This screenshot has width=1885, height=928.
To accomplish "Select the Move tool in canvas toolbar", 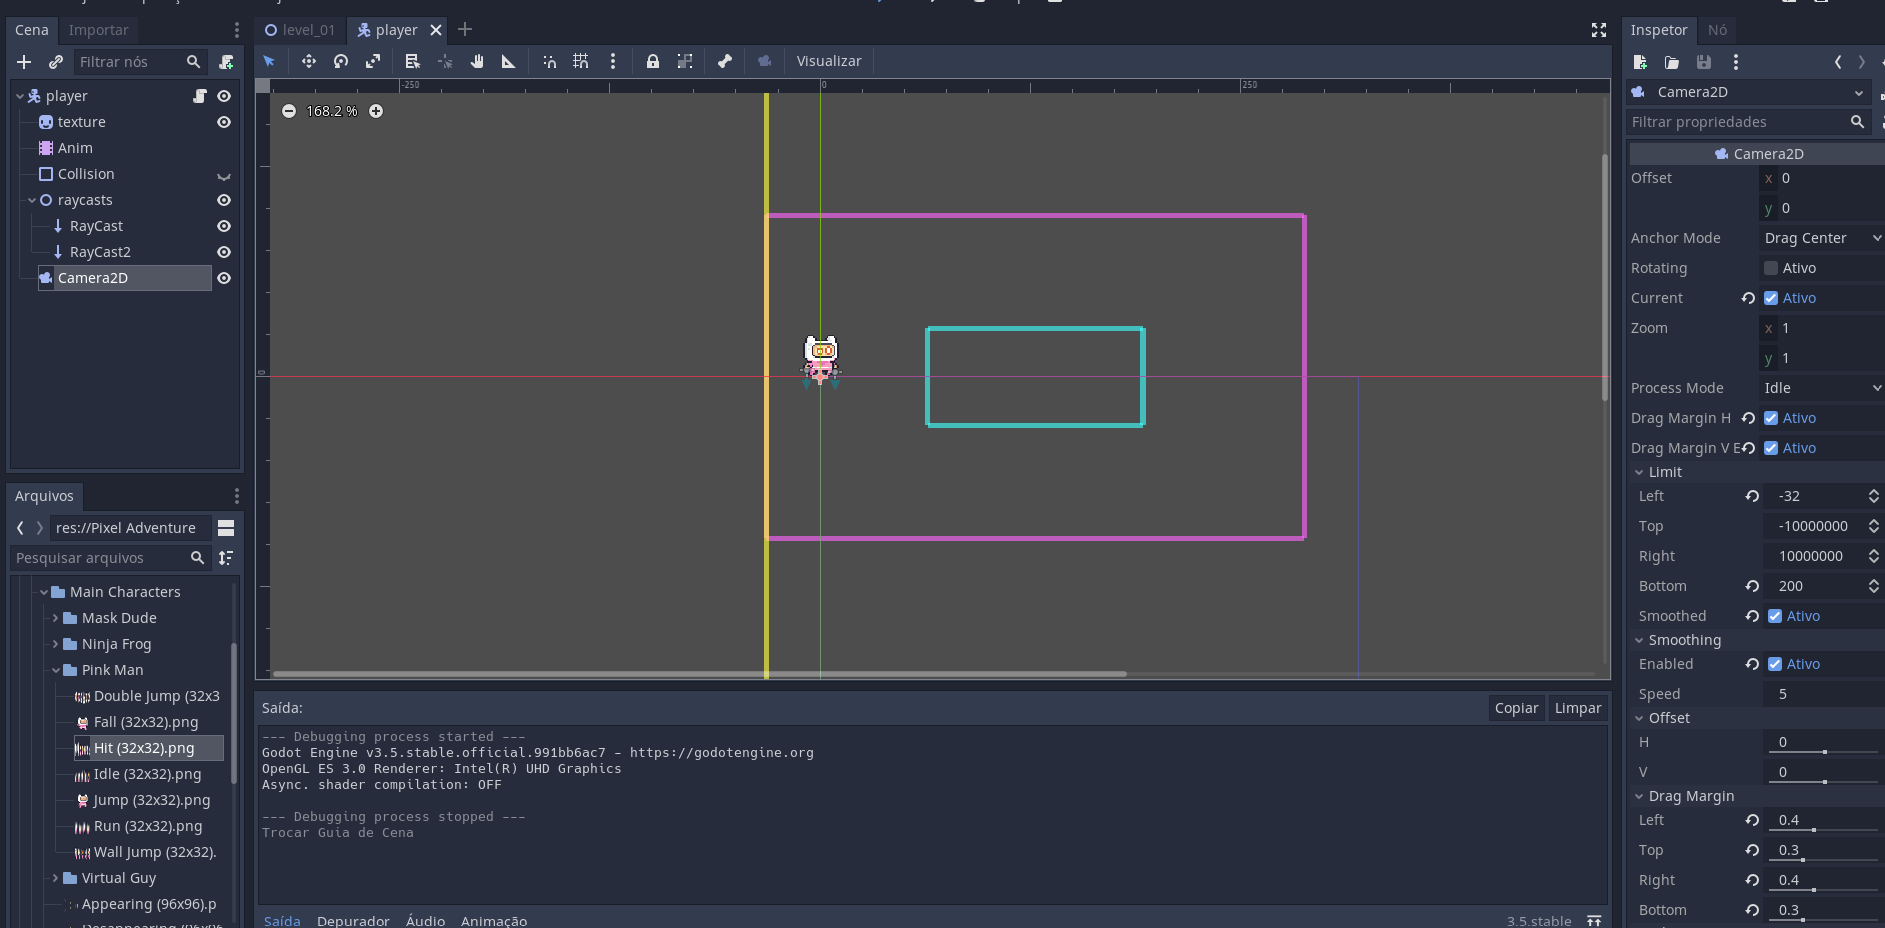I will [x=308, y=61].
